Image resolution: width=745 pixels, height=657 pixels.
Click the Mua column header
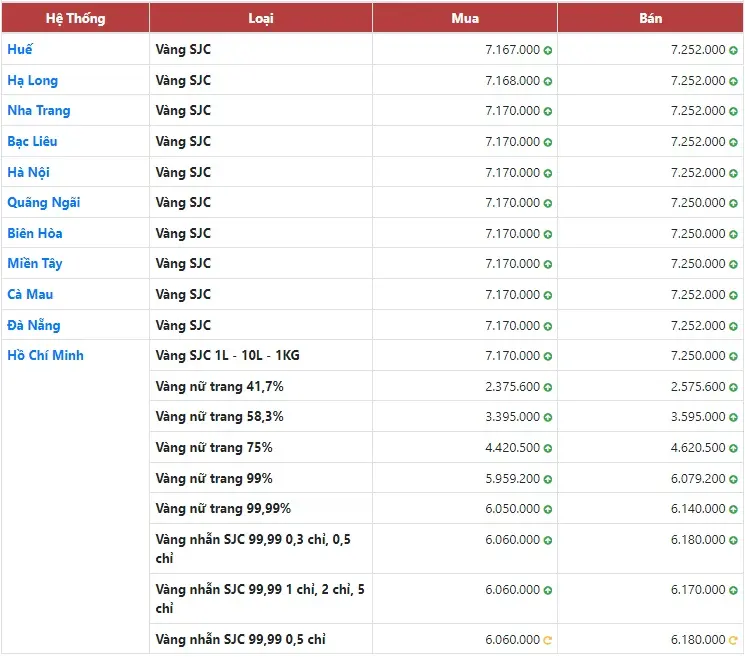465,18
